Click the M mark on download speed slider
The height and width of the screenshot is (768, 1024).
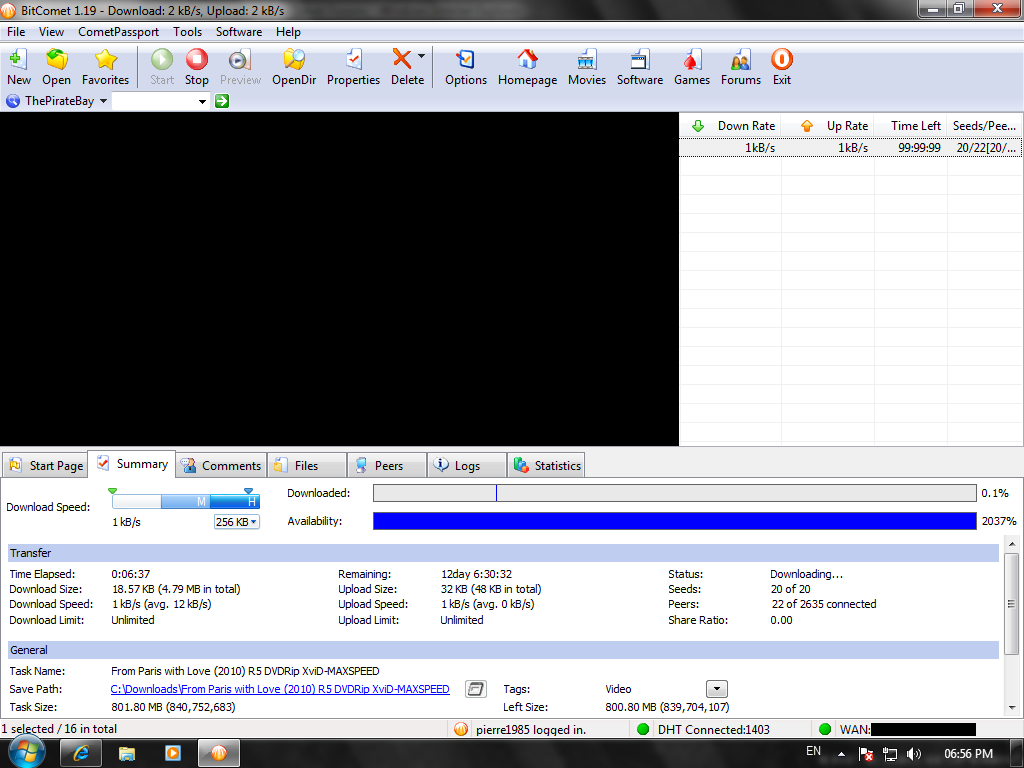point(201,502)
